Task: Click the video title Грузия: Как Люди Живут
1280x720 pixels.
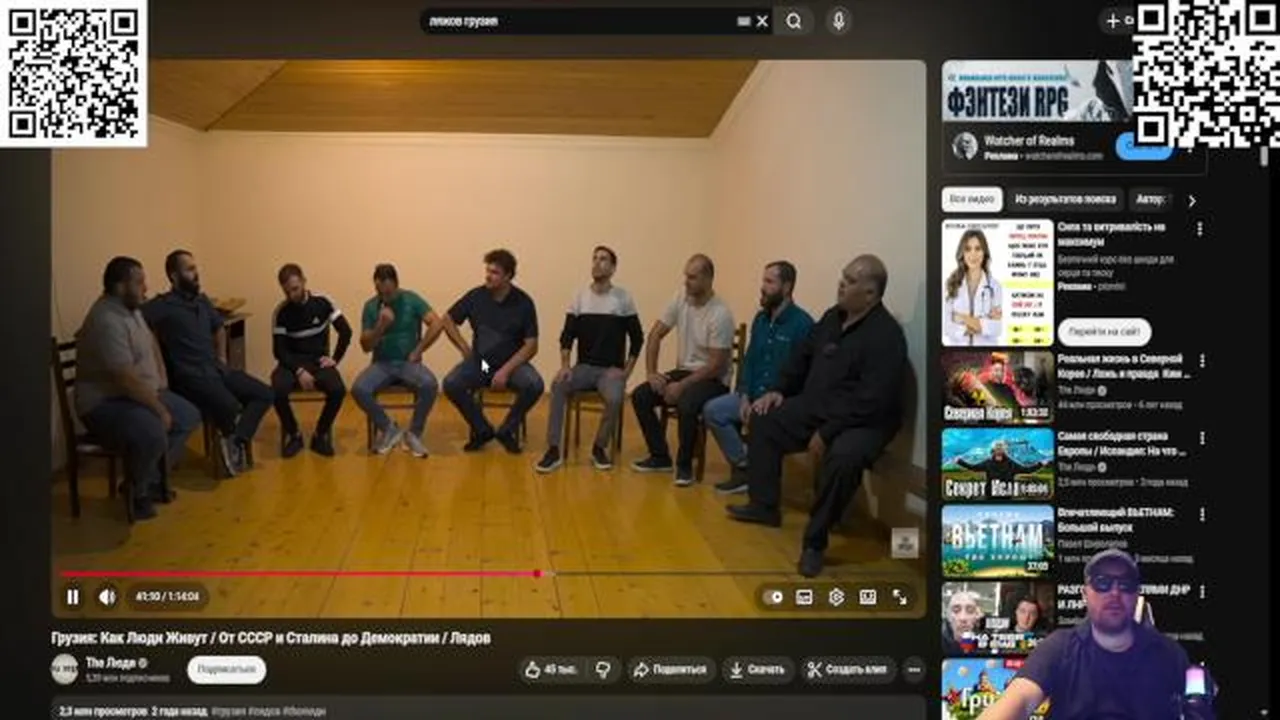Action: pyautogui.click(x=271, y=638)
